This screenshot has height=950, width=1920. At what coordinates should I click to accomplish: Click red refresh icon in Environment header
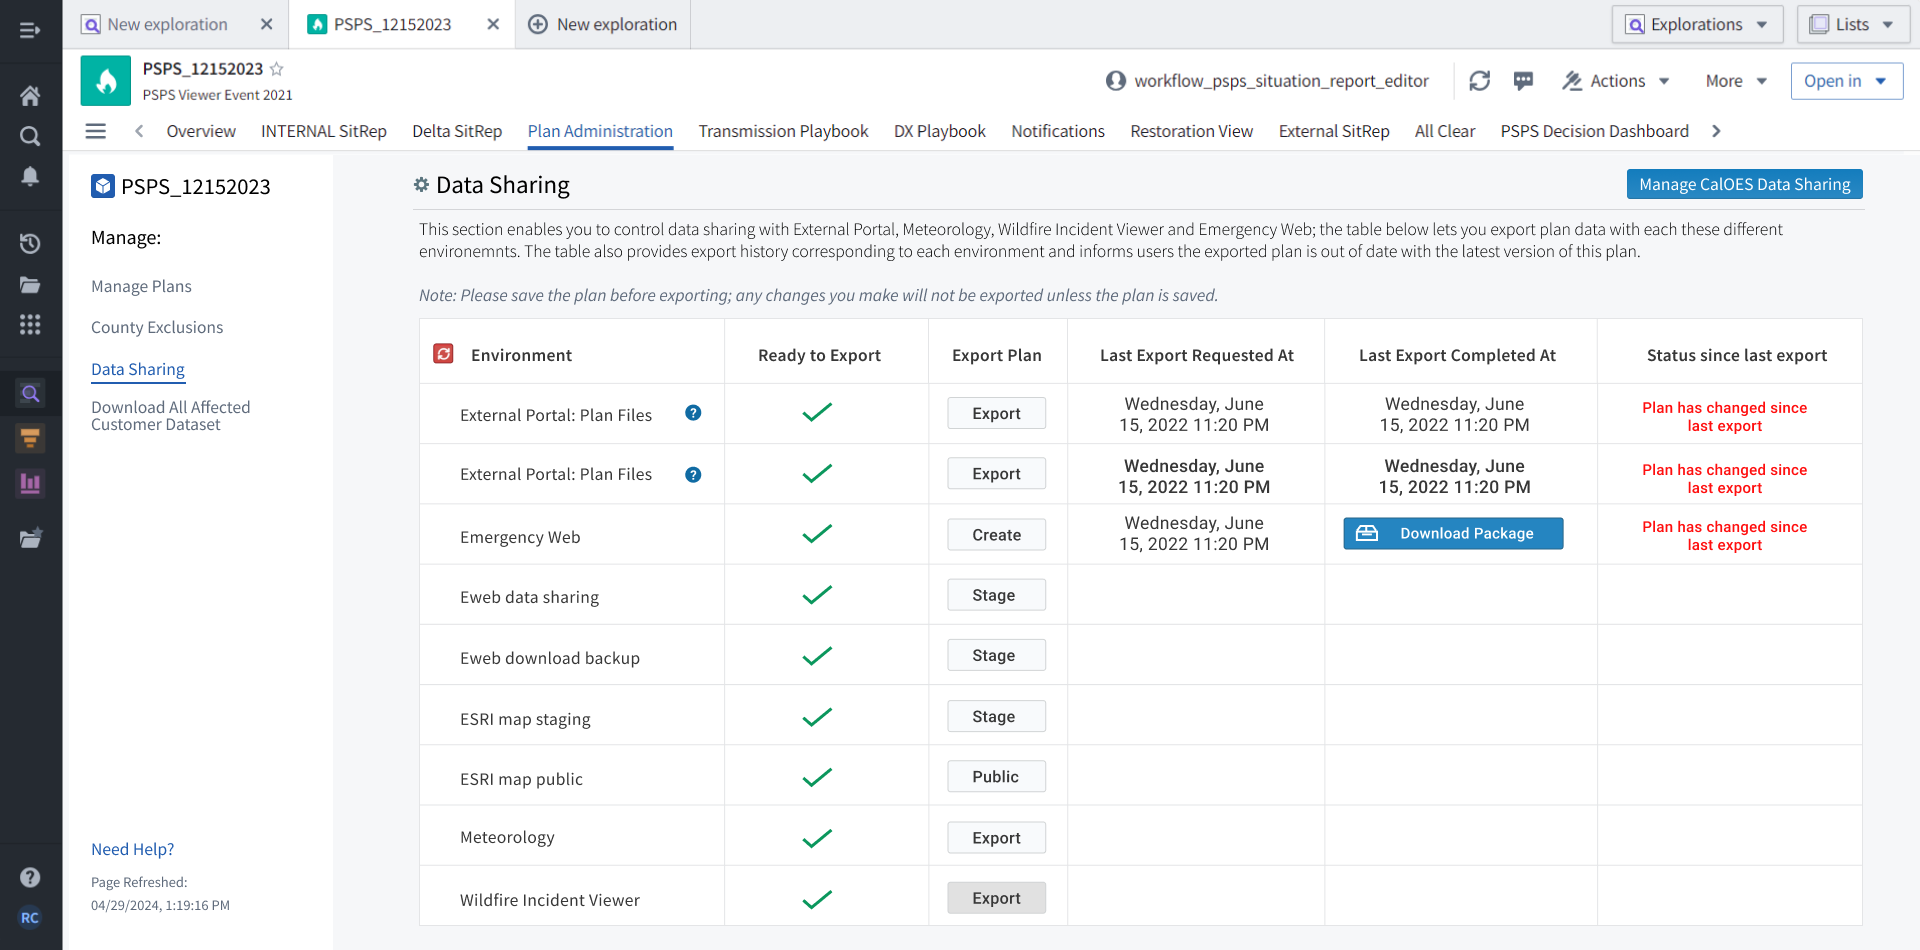tap(444, 354)
